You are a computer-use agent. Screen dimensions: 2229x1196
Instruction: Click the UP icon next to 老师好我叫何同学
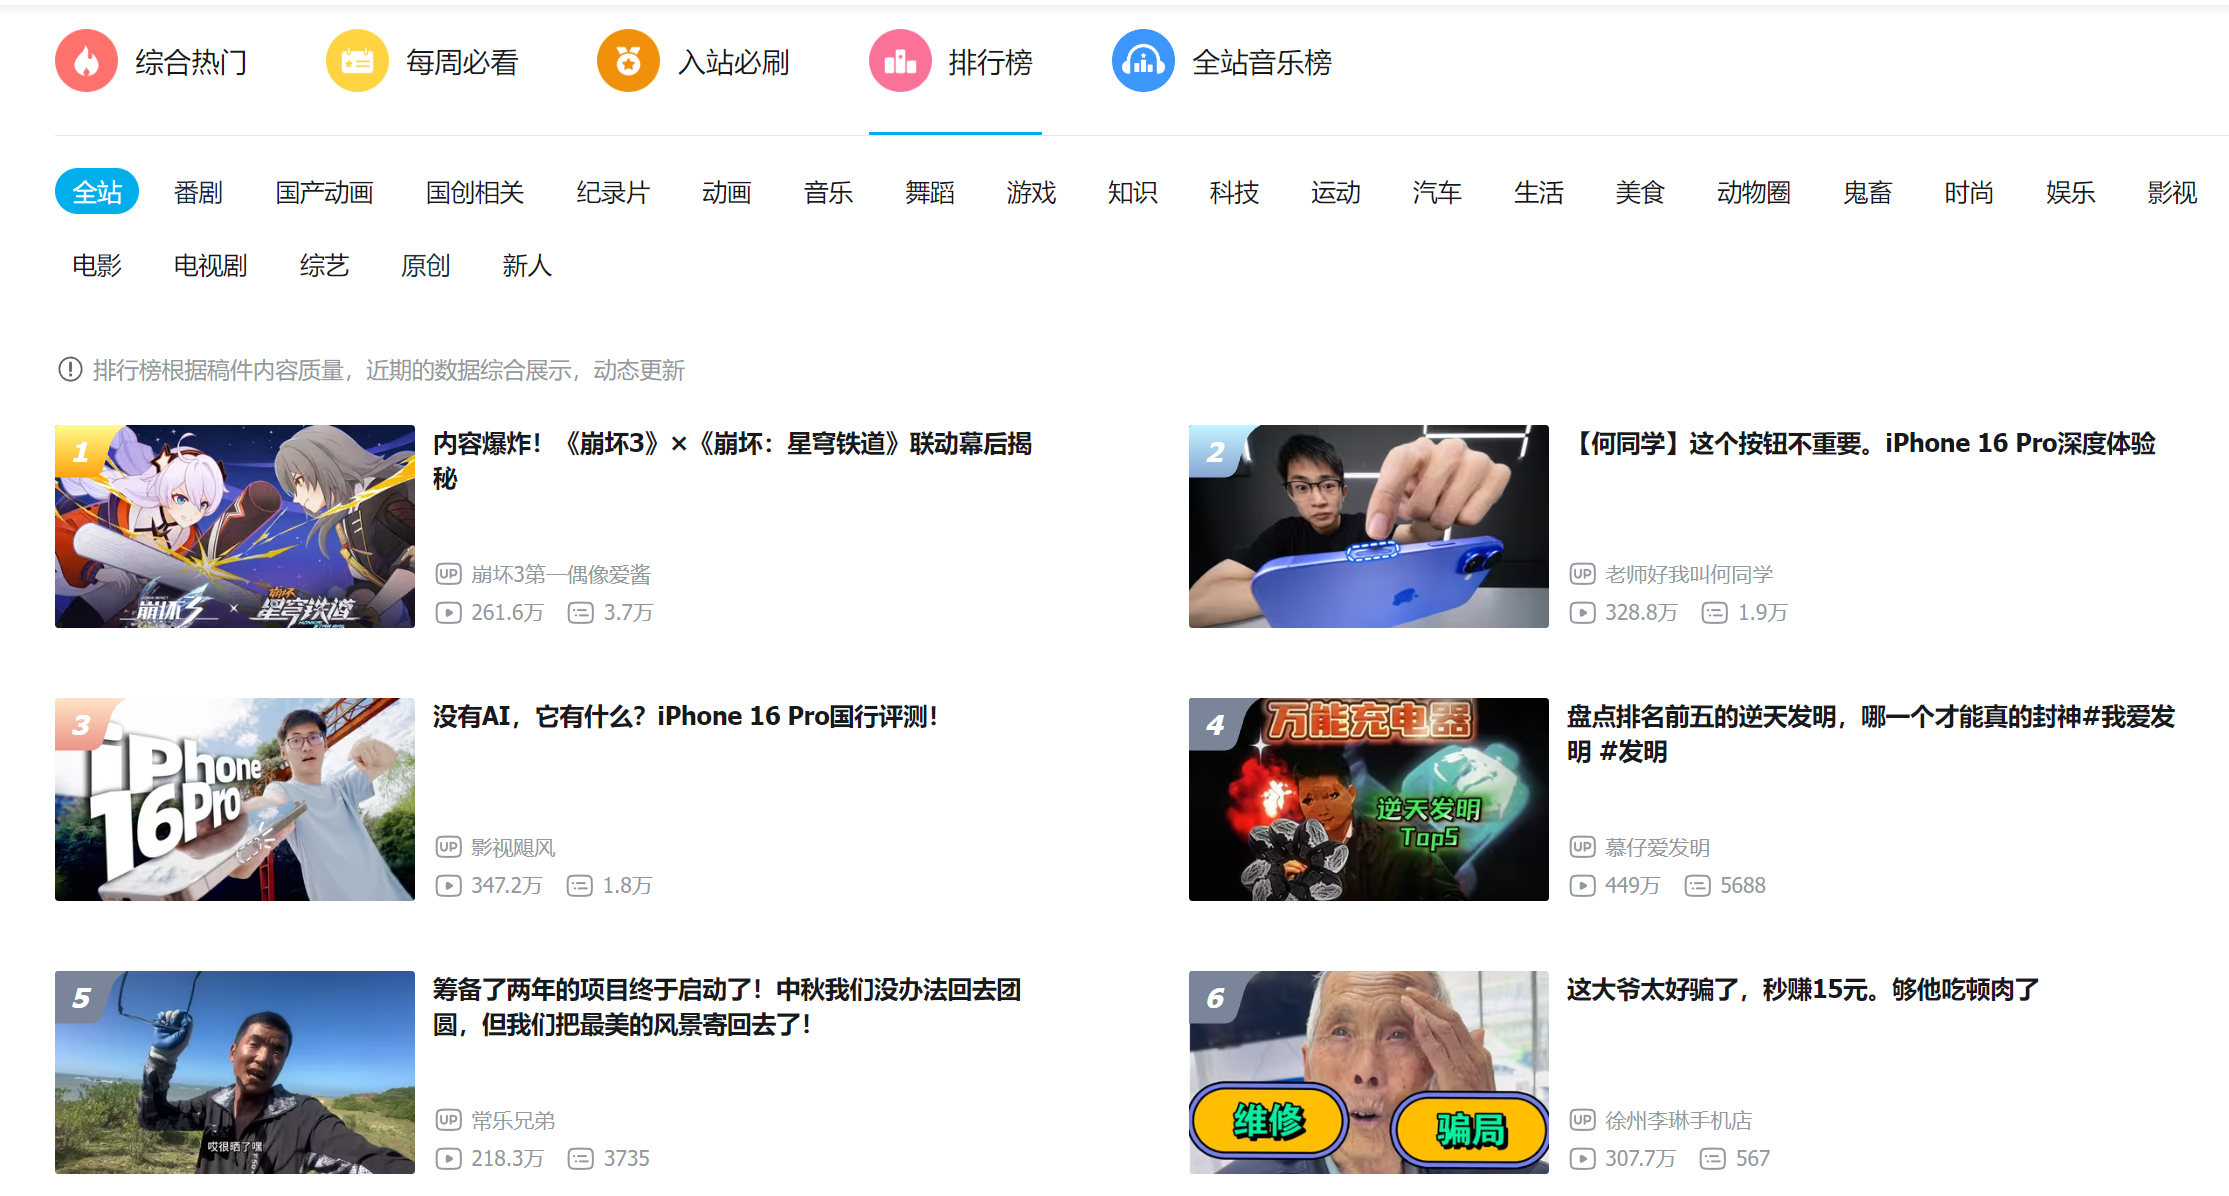point(1582,574)
